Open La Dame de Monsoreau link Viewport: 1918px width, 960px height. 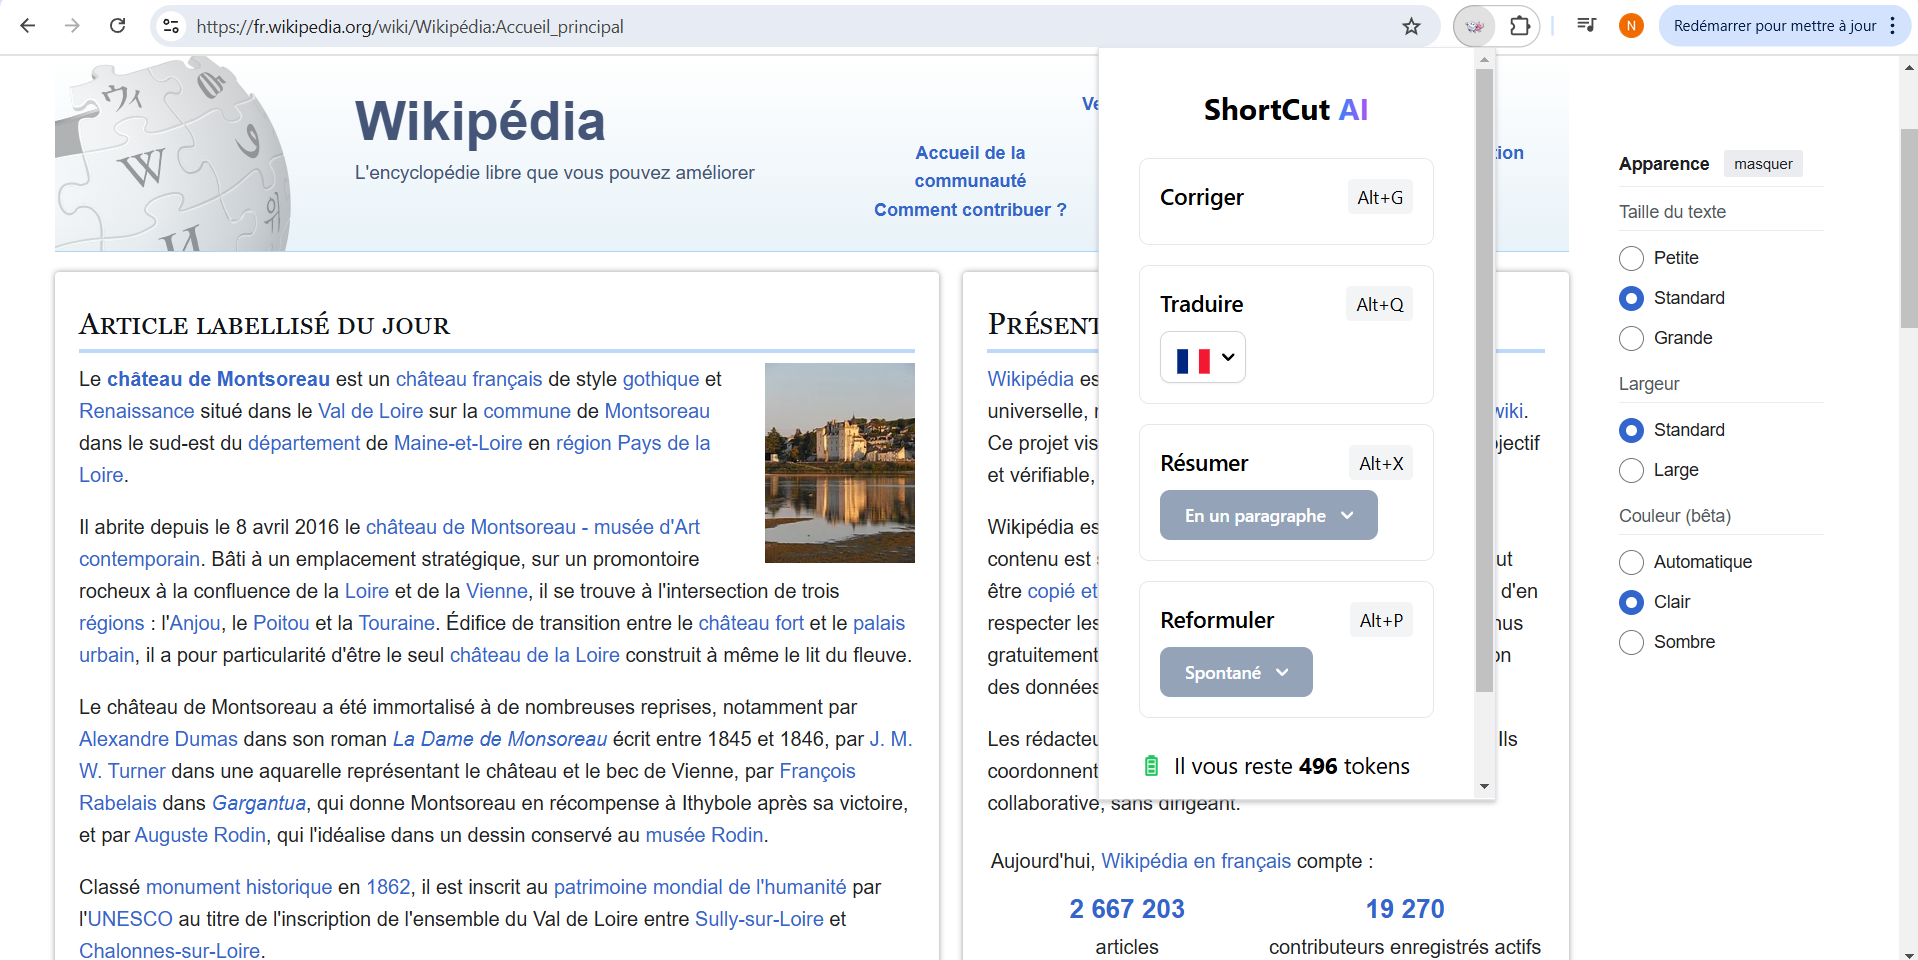[x=499, y=739]
